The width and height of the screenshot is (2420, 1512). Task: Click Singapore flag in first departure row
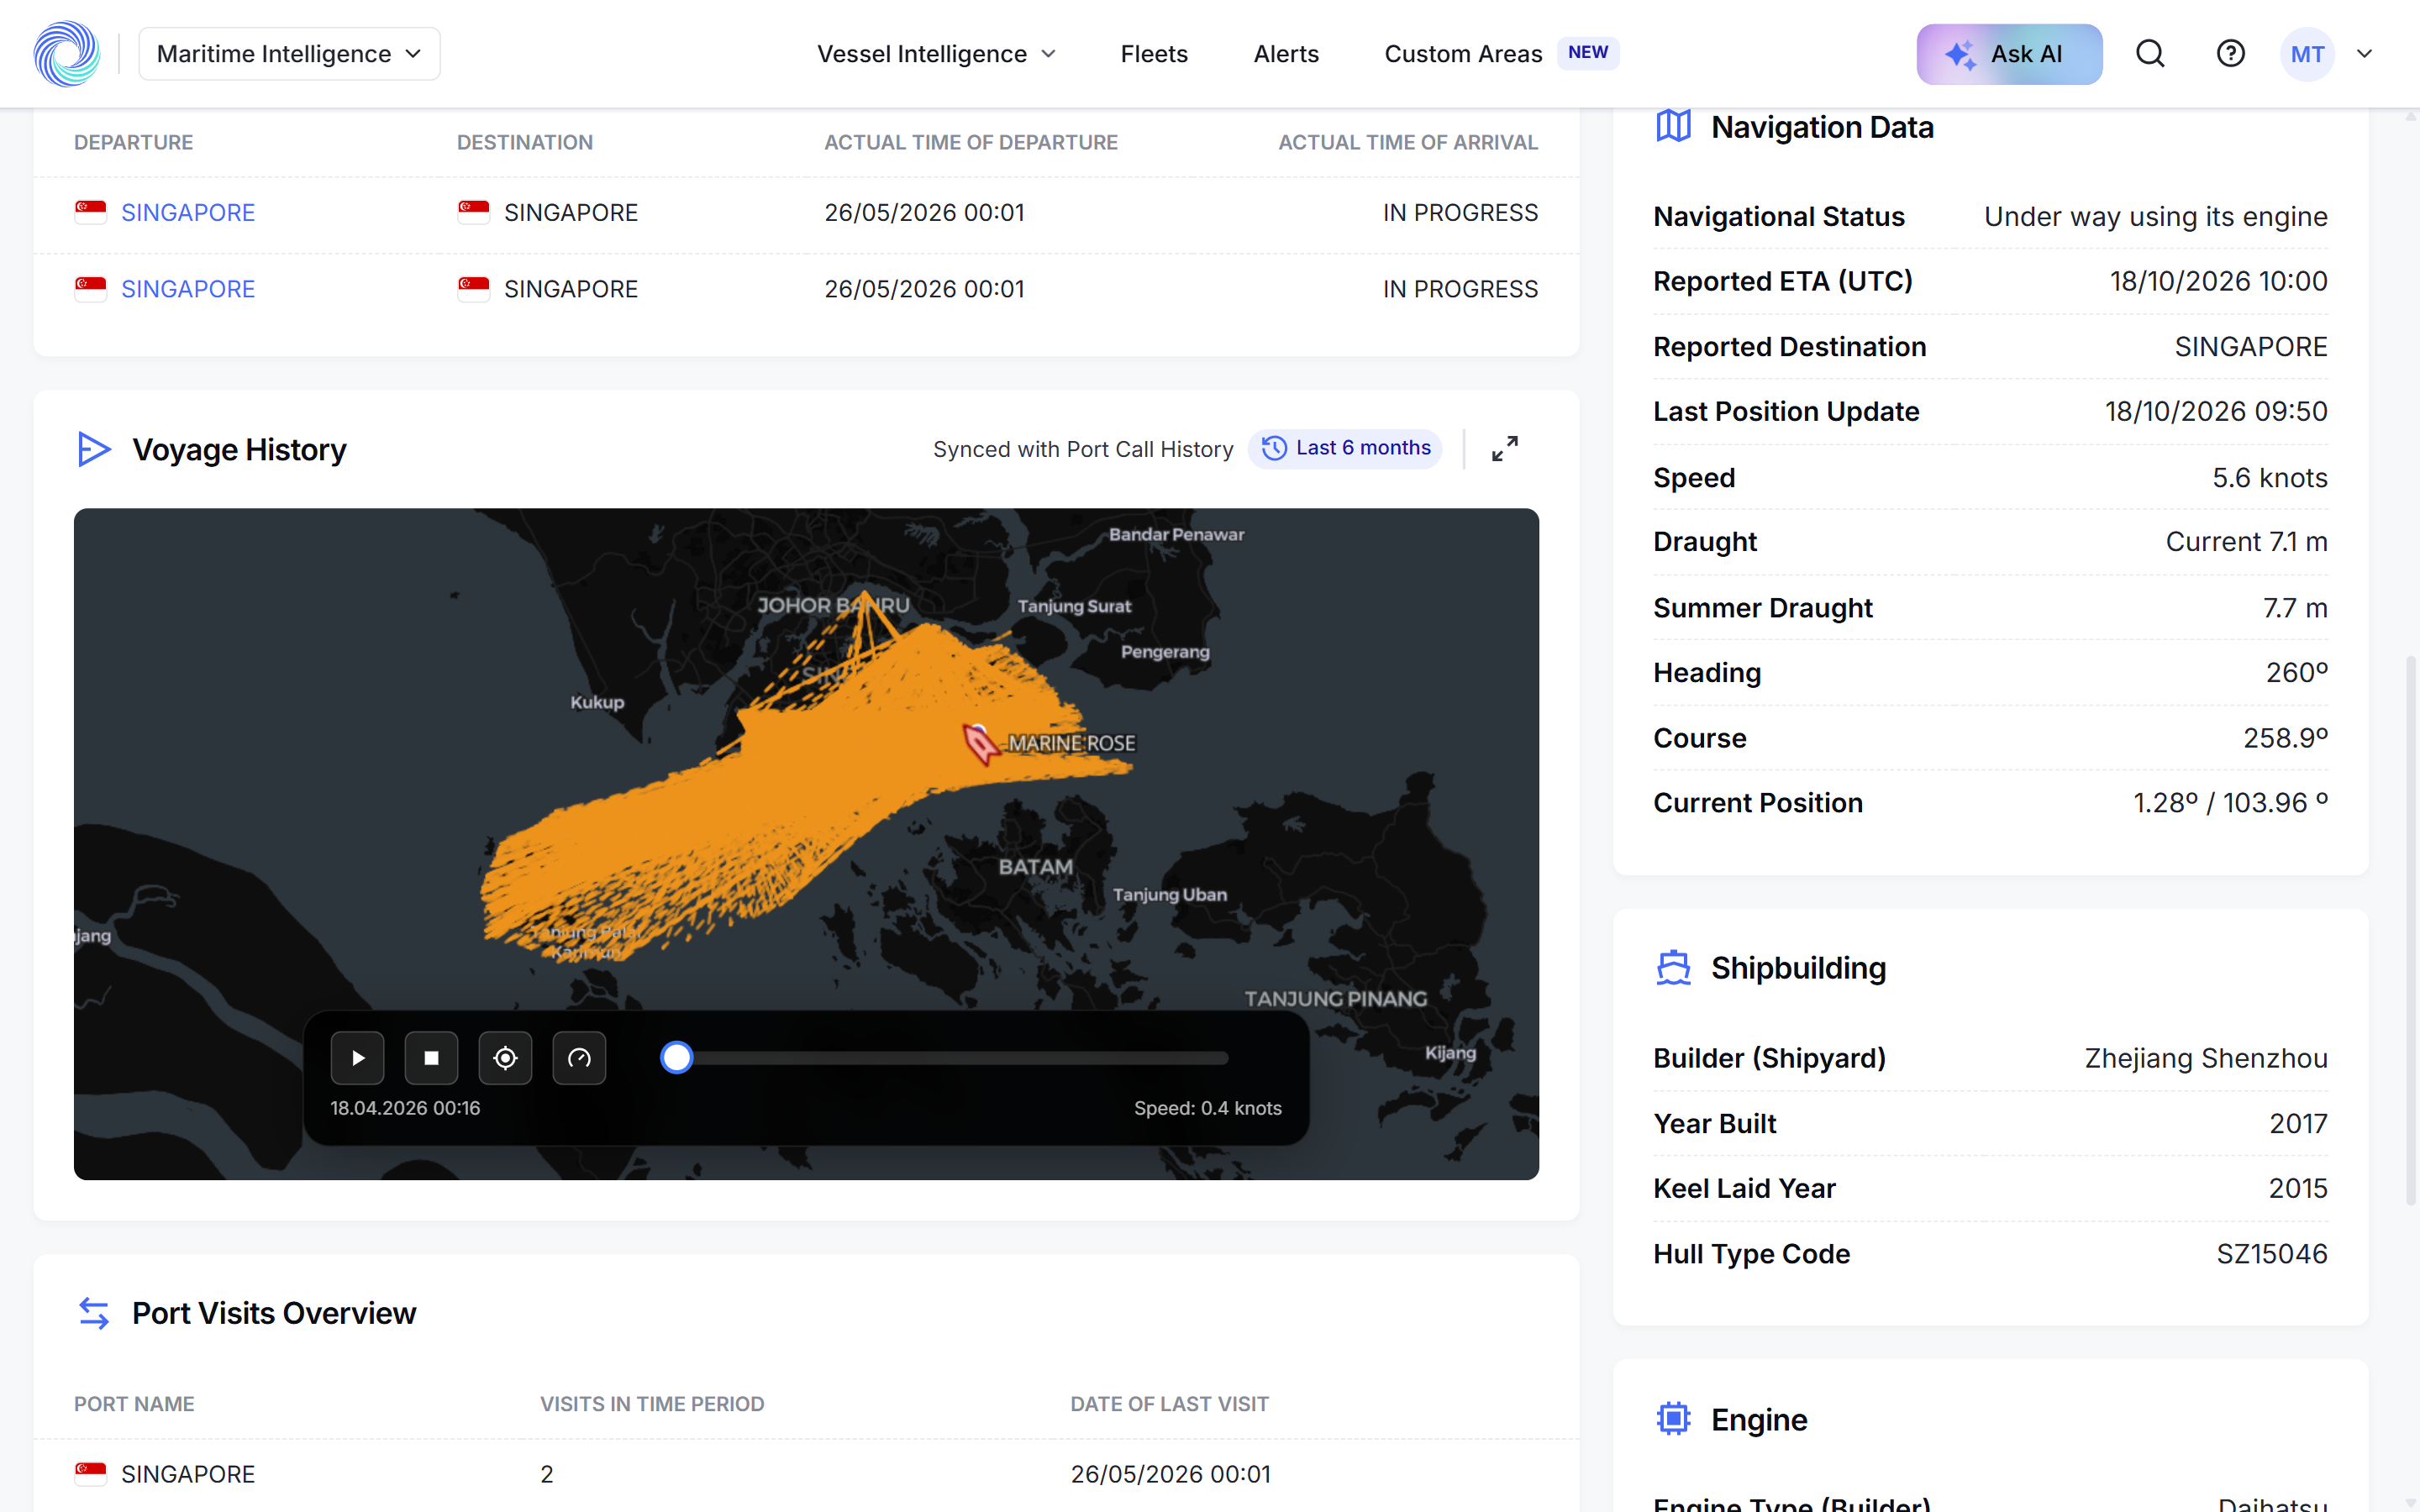[91, 212]
